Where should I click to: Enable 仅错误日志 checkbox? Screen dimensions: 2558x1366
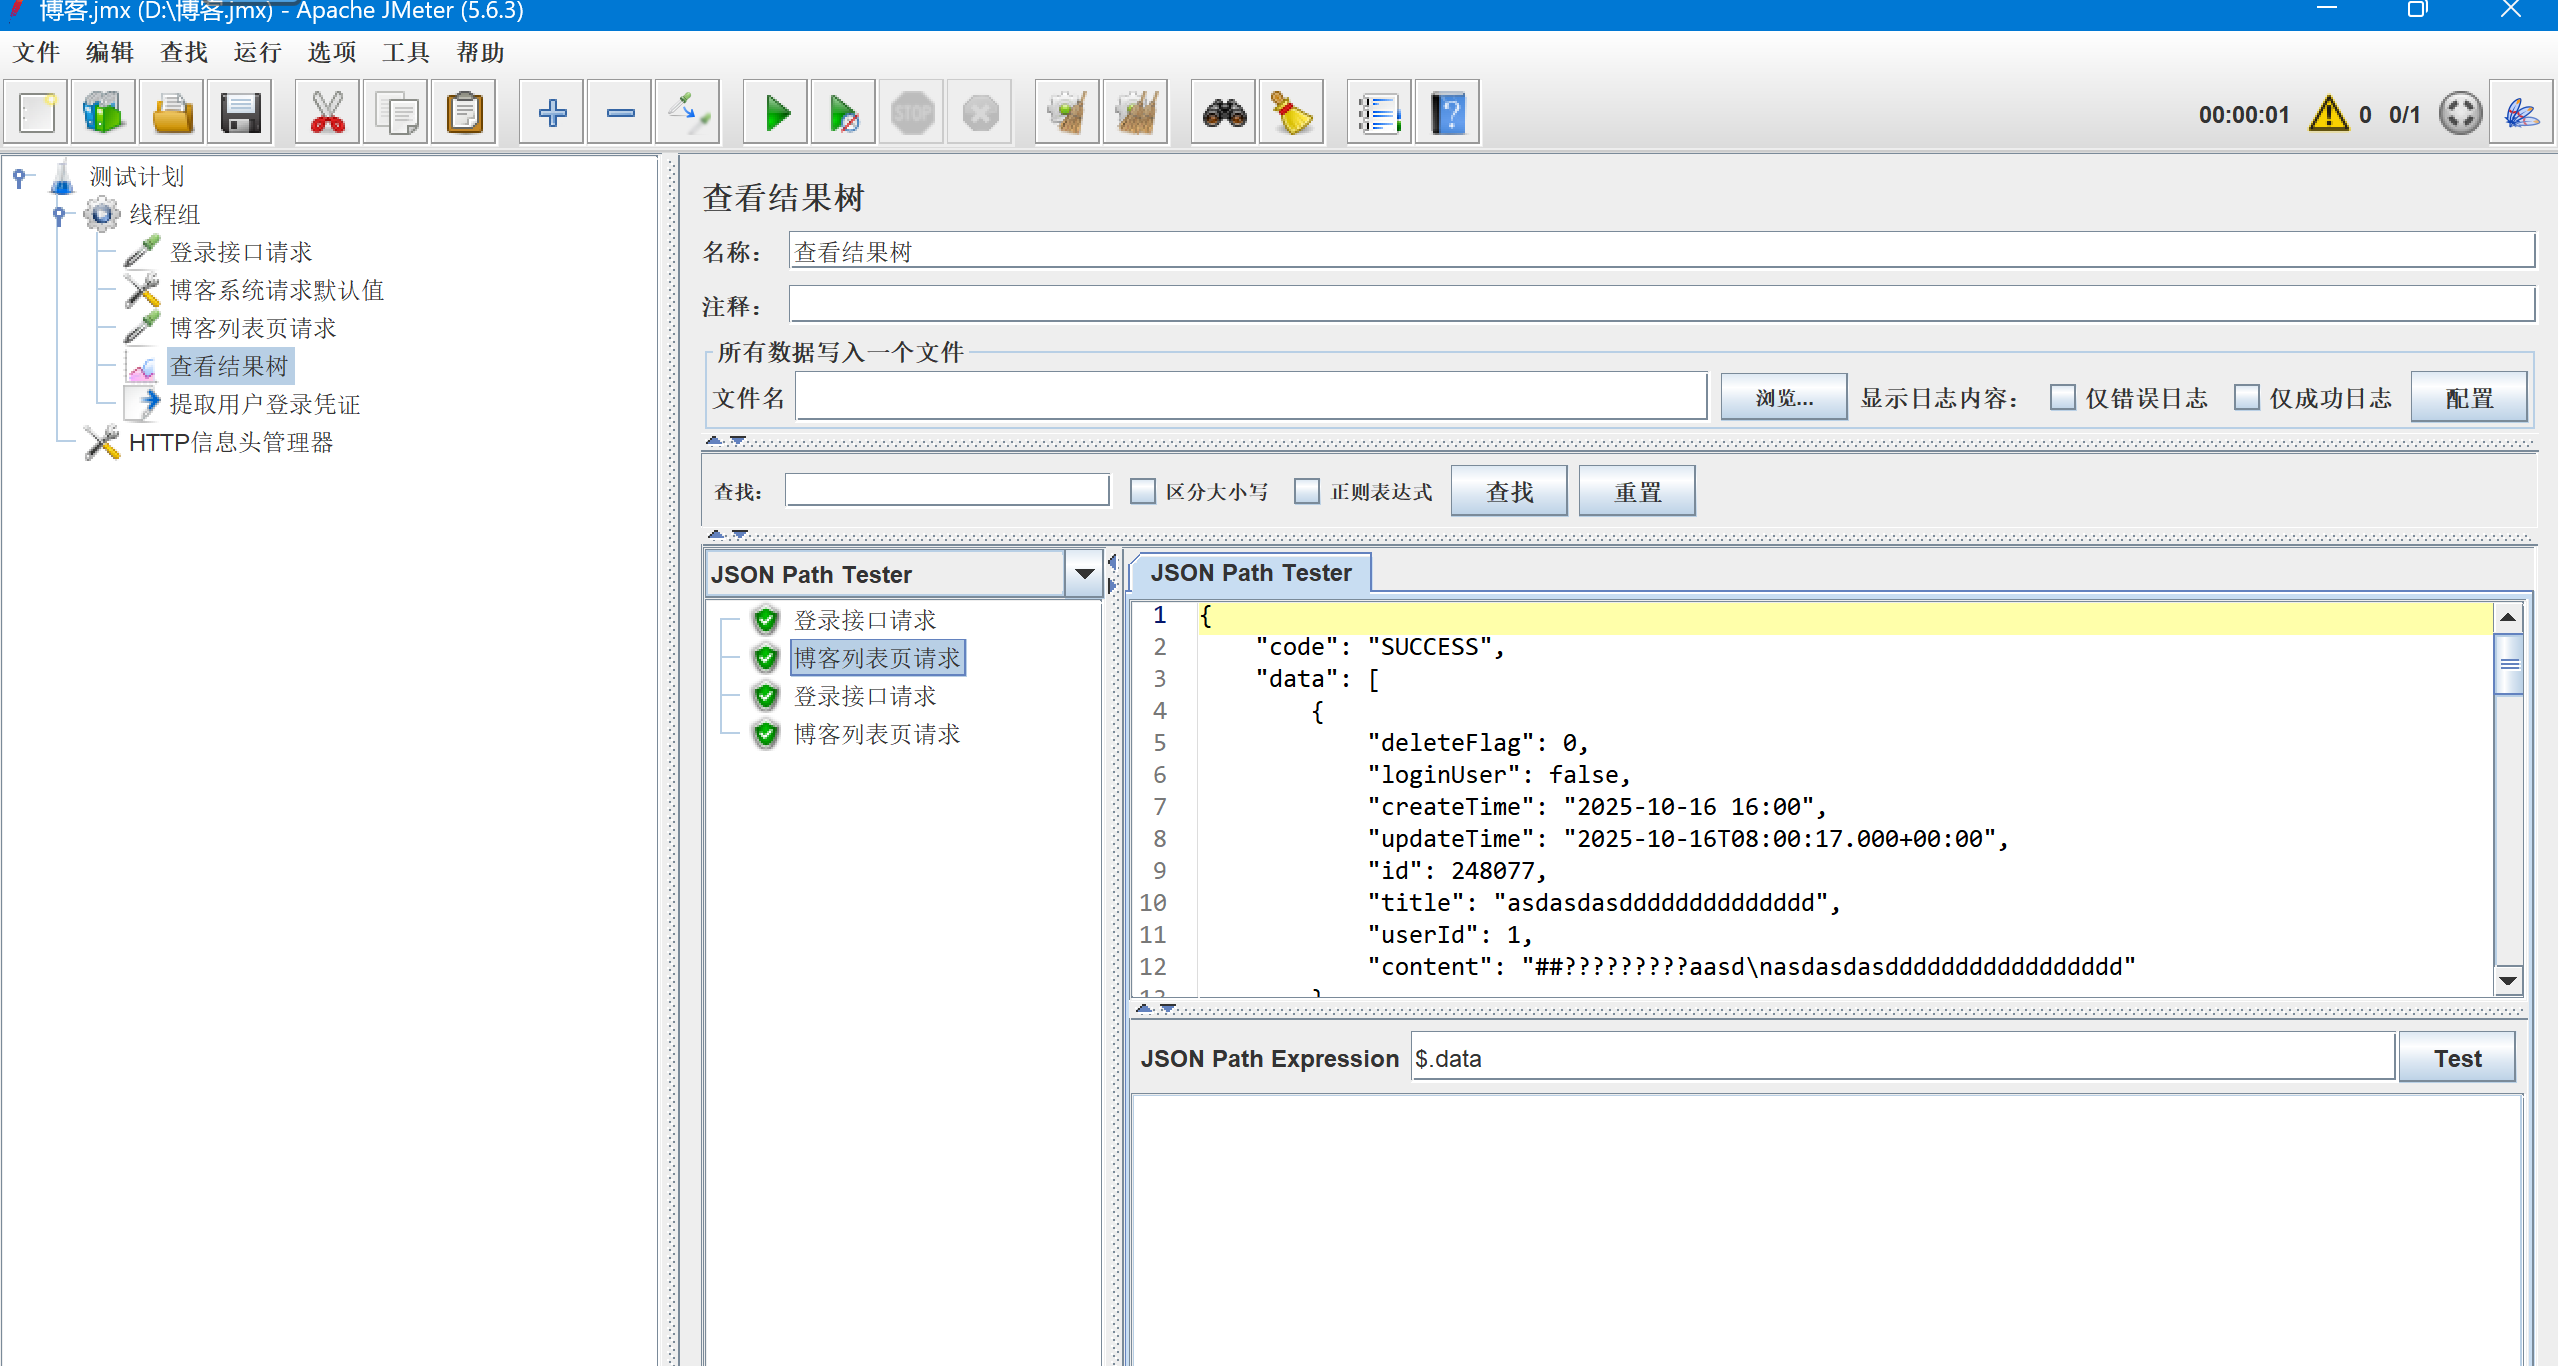pos(2062,398)
